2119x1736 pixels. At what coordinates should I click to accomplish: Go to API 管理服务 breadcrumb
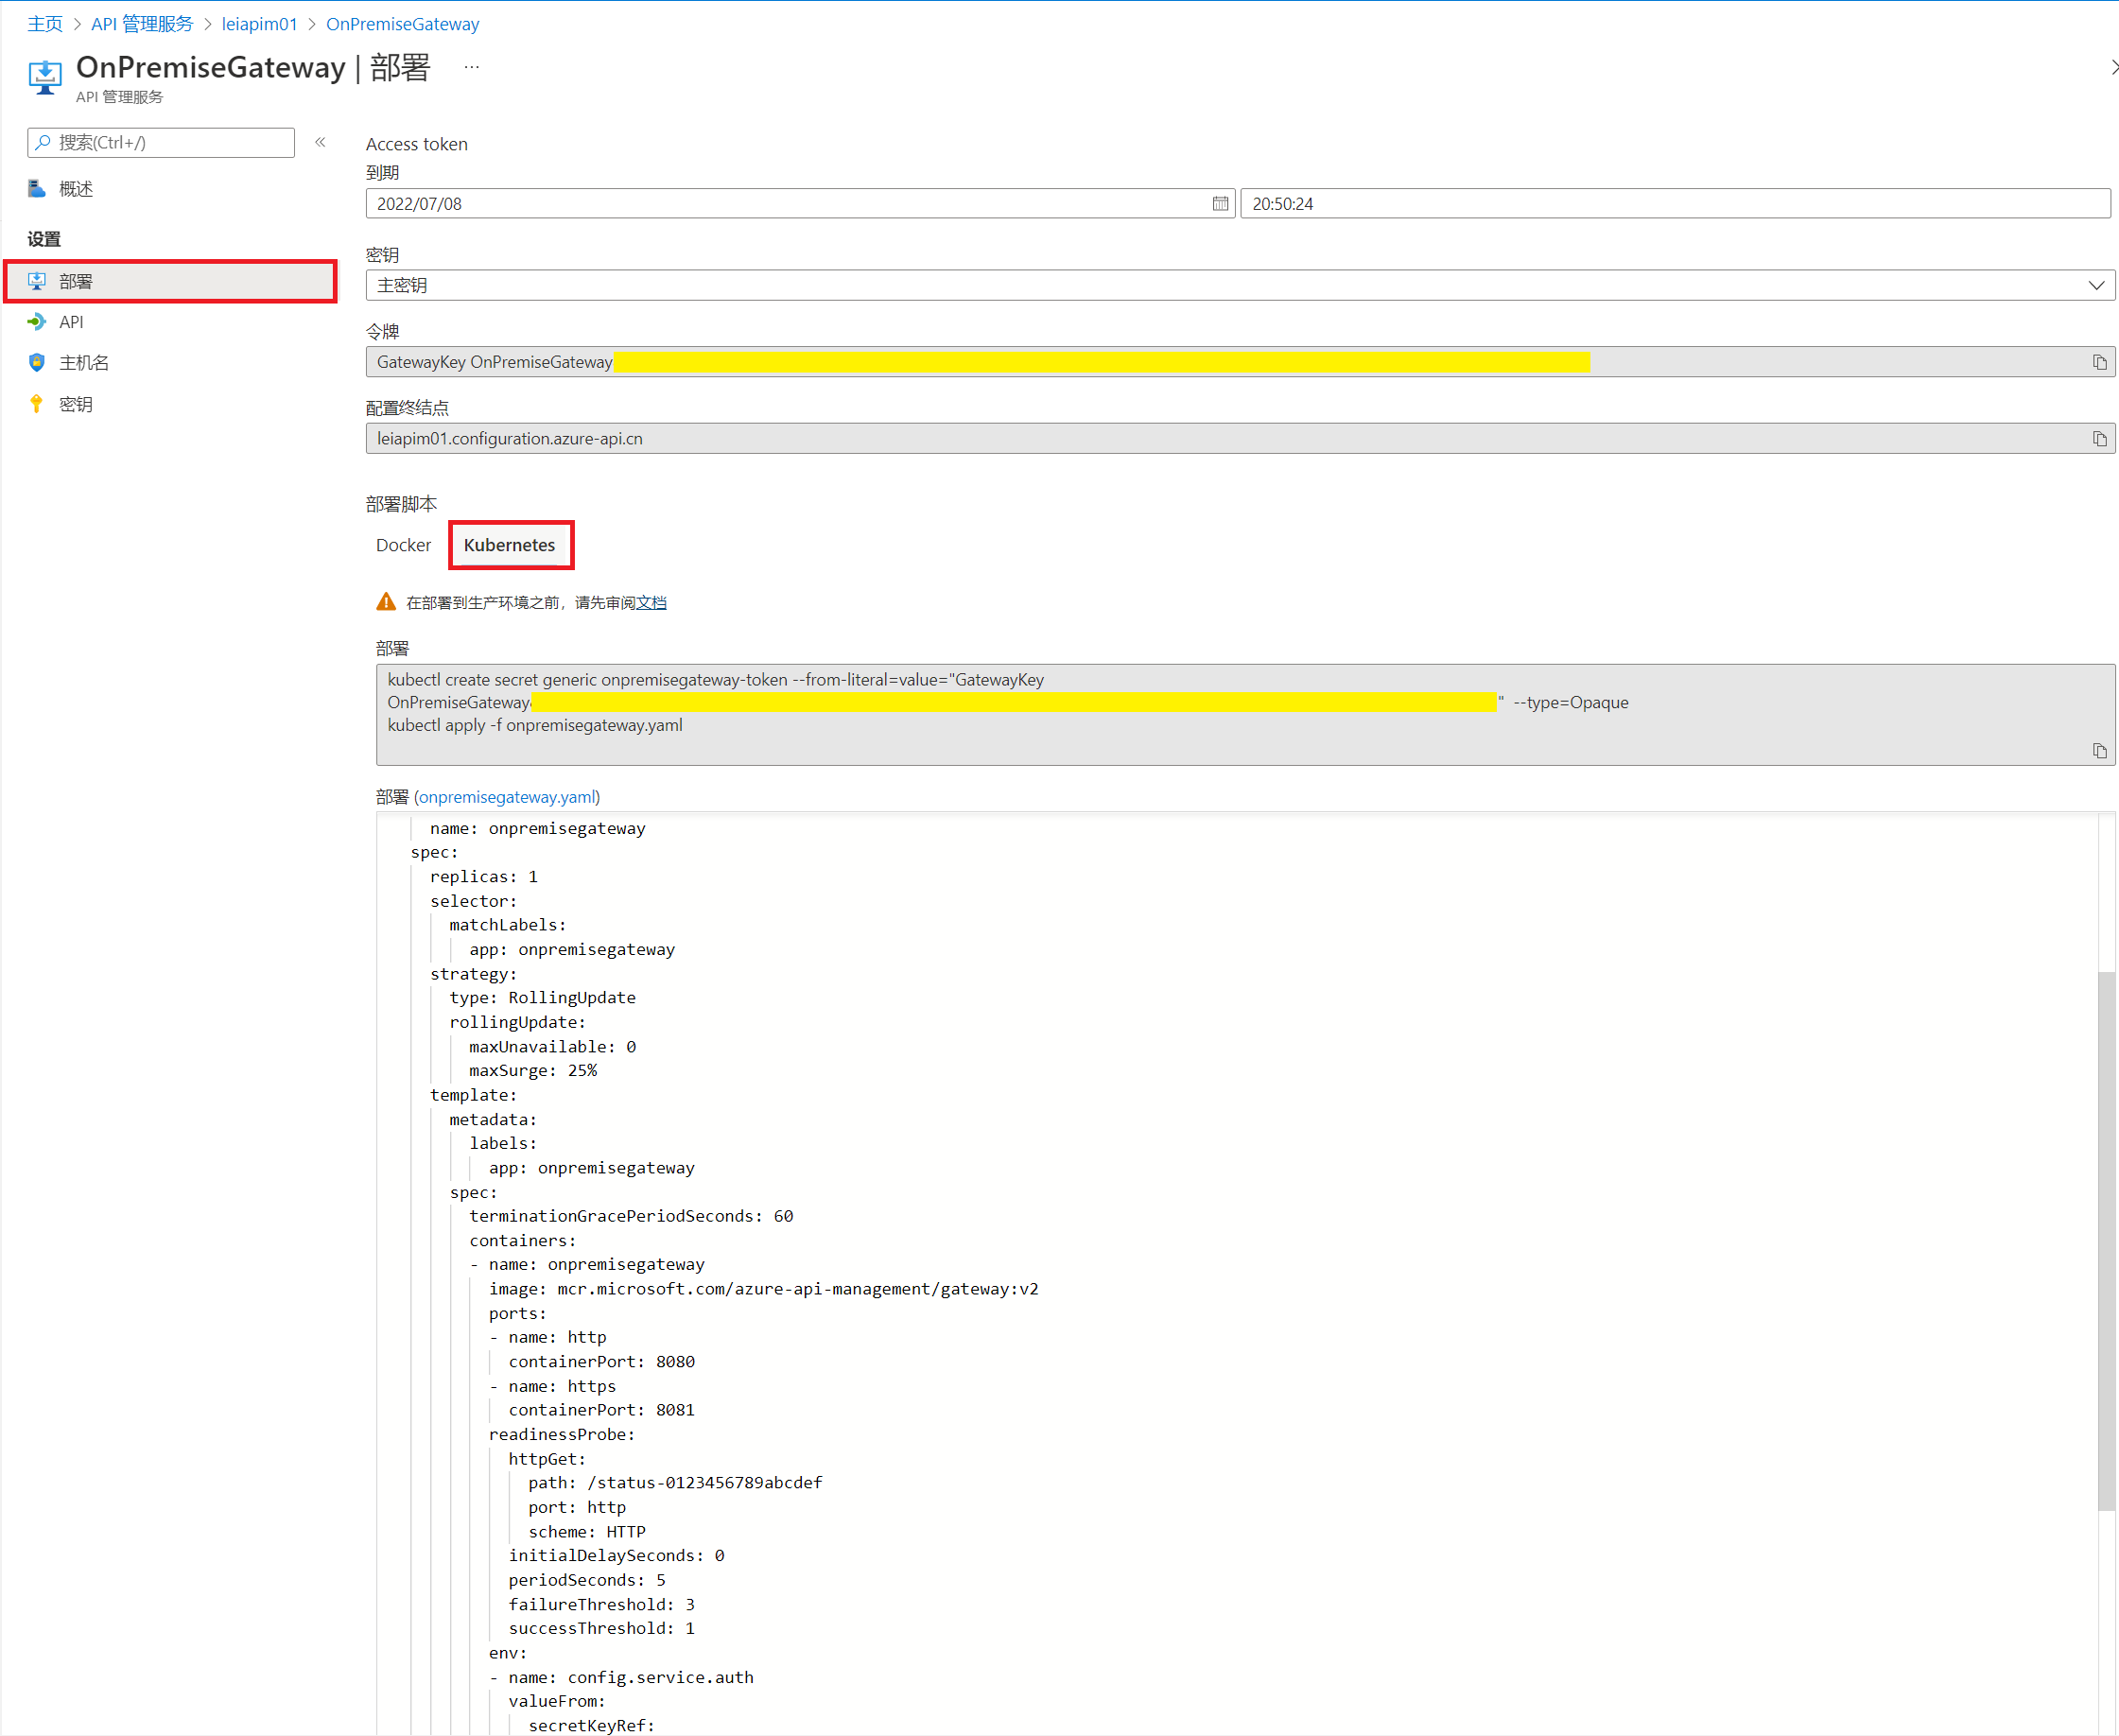click(x=142, y=24)
